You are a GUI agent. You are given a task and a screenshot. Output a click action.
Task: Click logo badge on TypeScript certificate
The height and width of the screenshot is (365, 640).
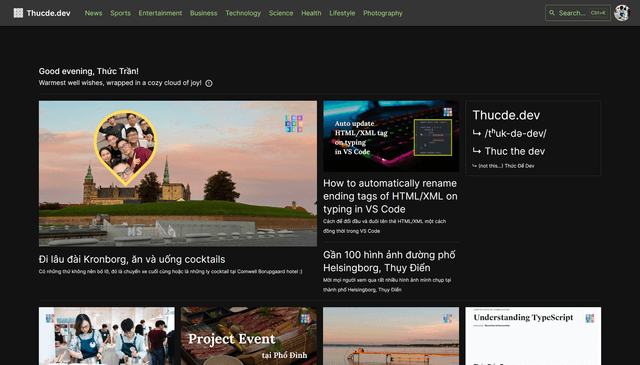point(590,318)
